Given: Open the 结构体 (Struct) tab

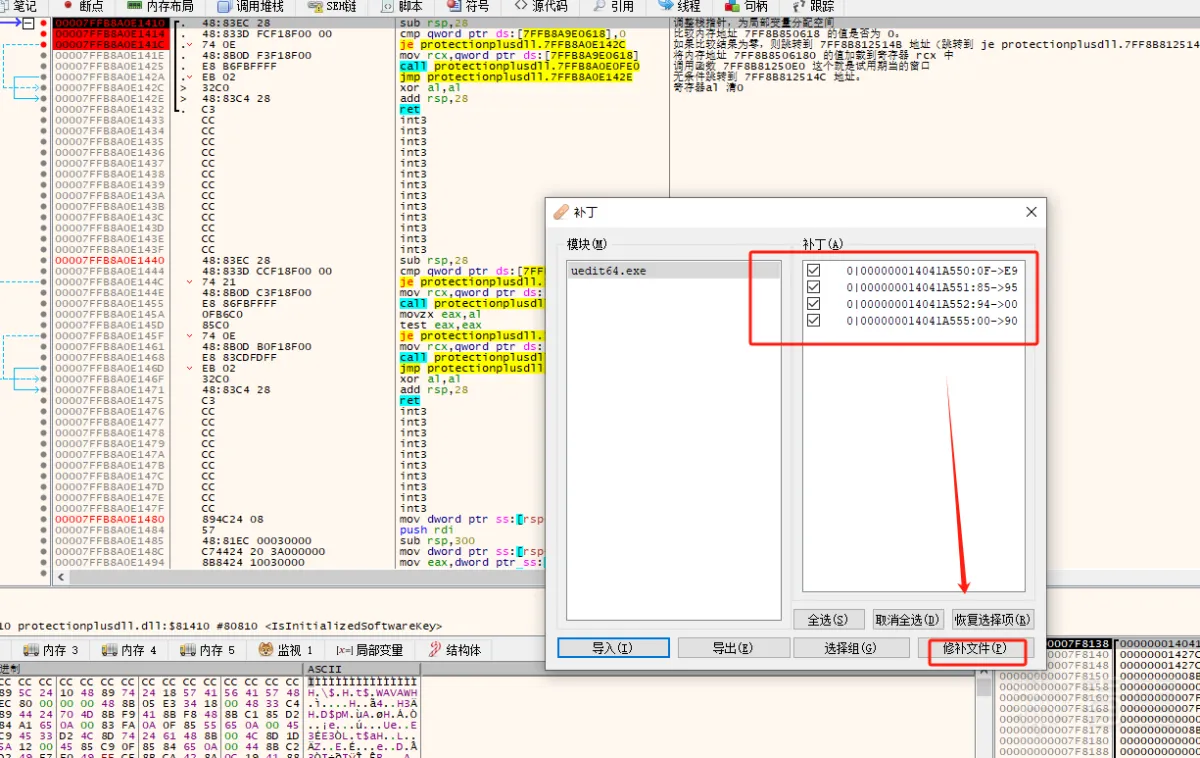Looking at the screenshot, I should tap(455, 650).
